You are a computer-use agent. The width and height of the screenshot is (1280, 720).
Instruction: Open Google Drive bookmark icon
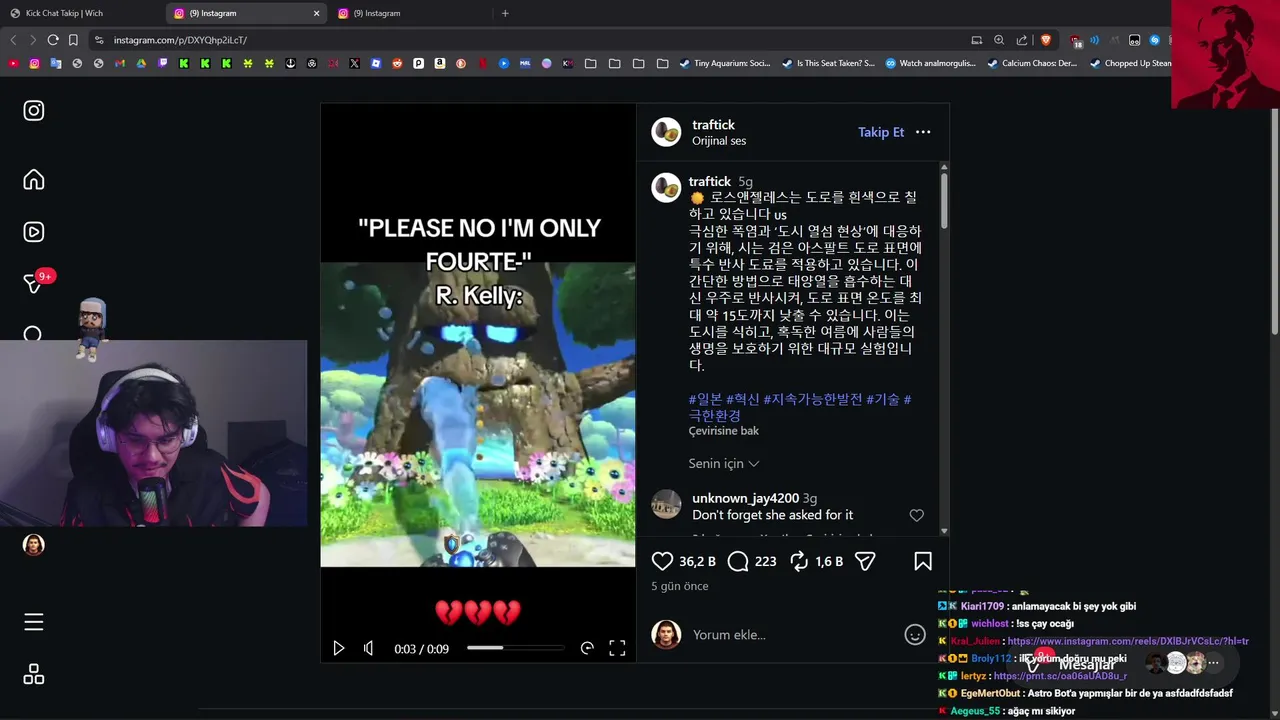pyautogui.click(x=141, y=63)
